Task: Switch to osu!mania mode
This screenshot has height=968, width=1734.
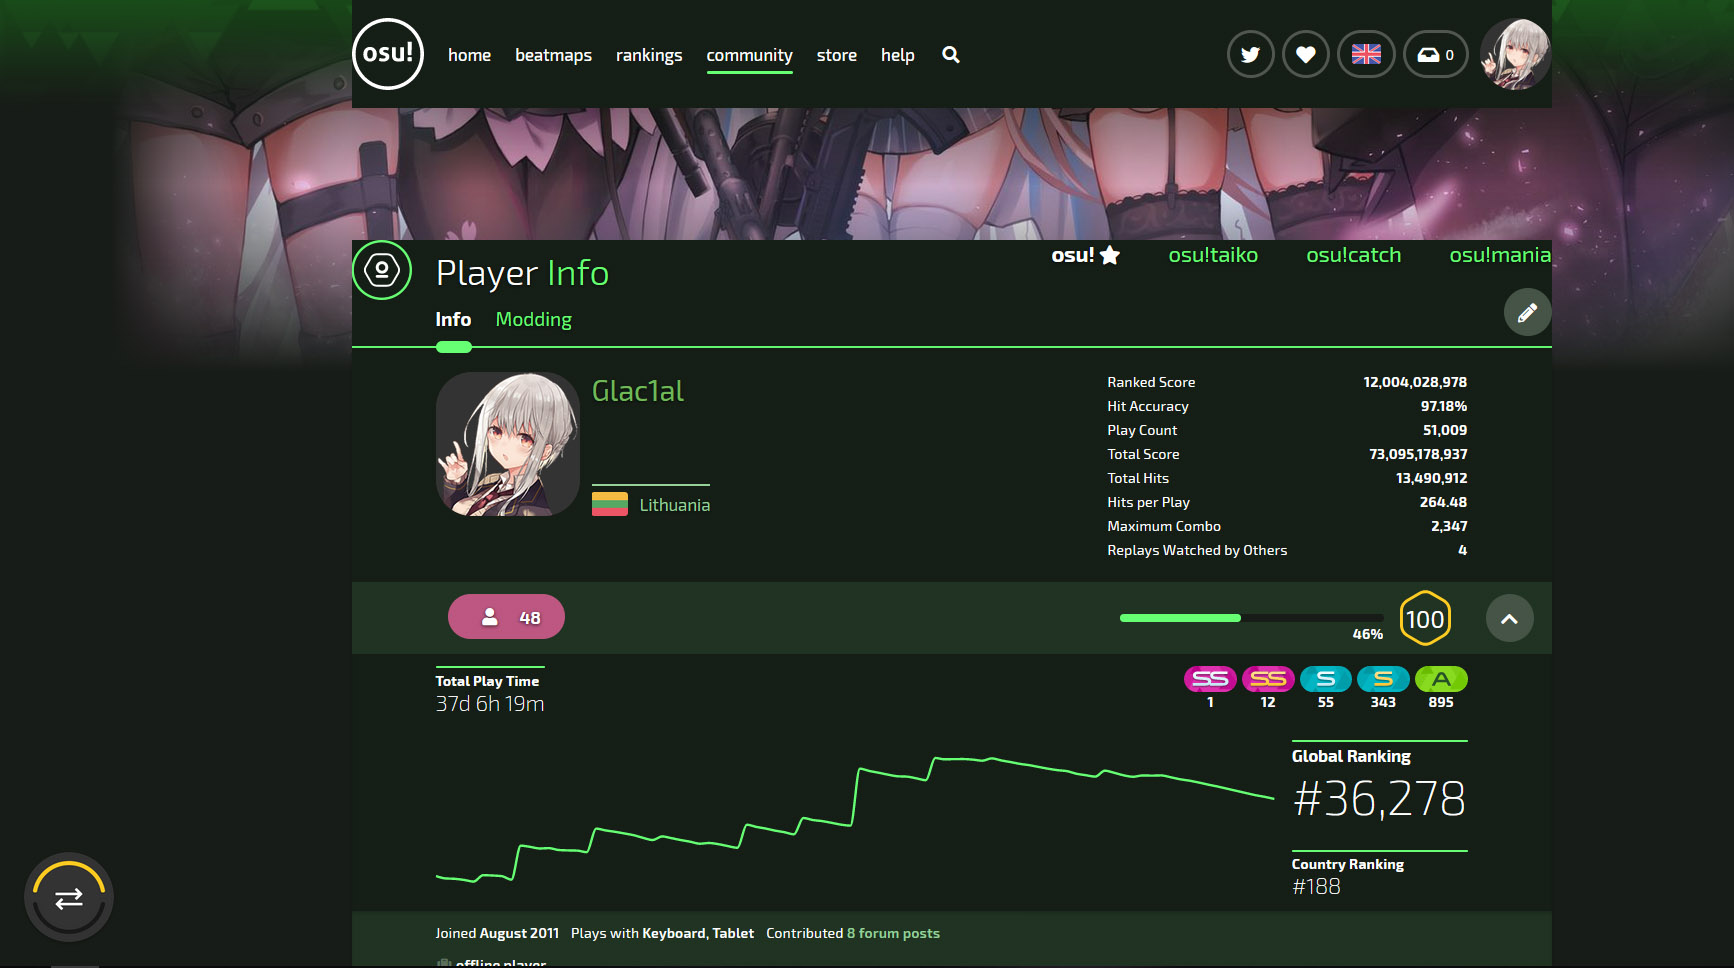Action: coord(1500,255)
